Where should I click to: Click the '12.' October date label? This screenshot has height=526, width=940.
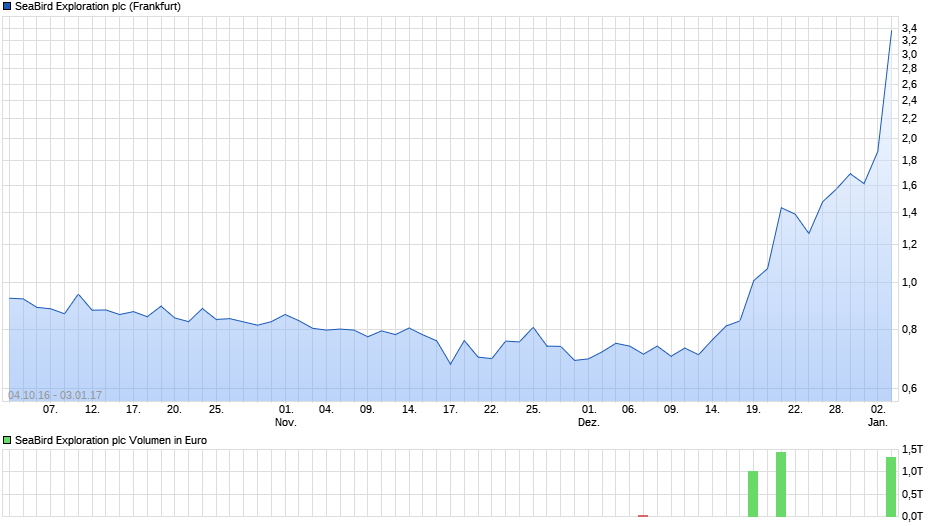tap(92, 409)
